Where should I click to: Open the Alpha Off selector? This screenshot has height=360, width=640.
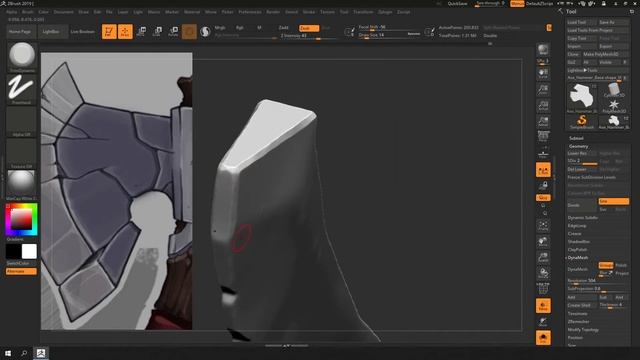[x=22, y=121]
